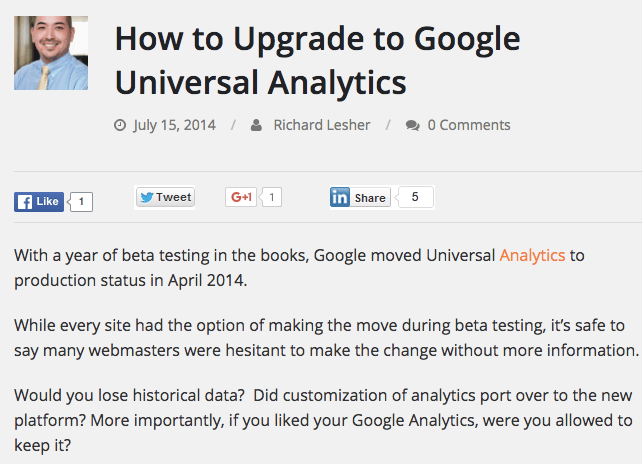This screenshot has height=464, width=642.
Task: Open the Google +1 count bubble
Action: point(271,197)
